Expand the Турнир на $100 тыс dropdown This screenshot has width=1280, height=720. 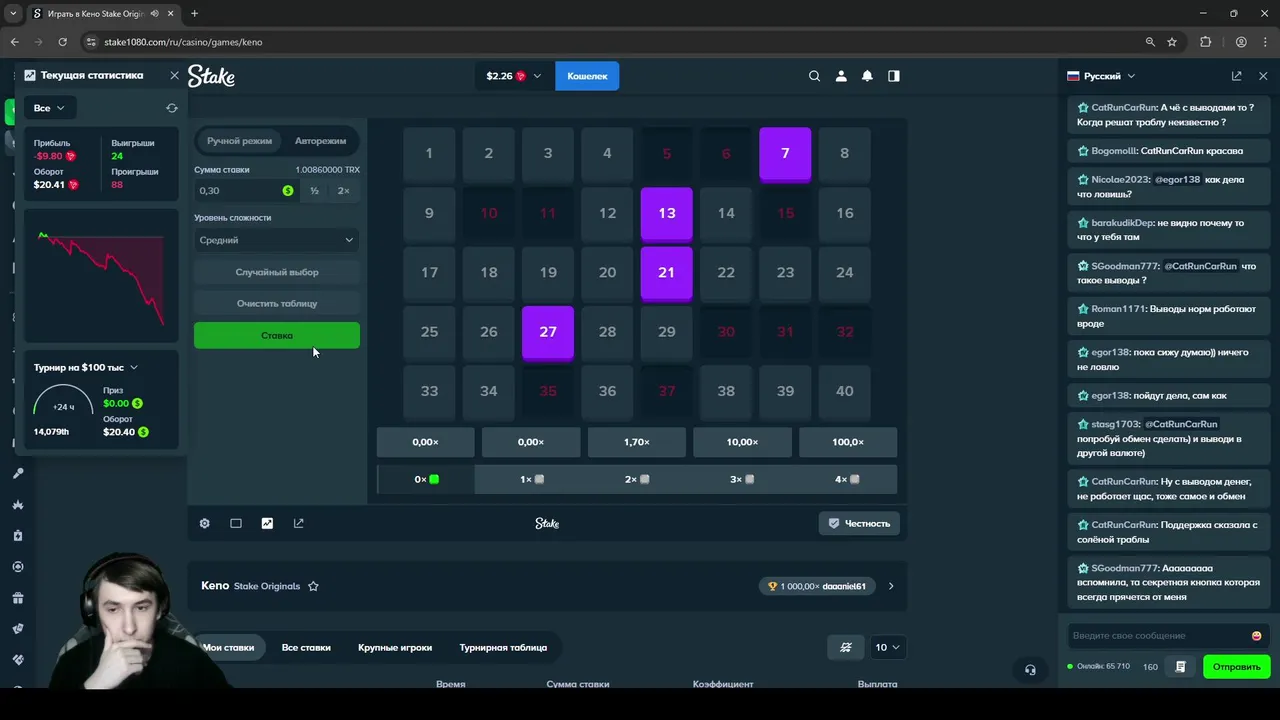coord(86,367)
